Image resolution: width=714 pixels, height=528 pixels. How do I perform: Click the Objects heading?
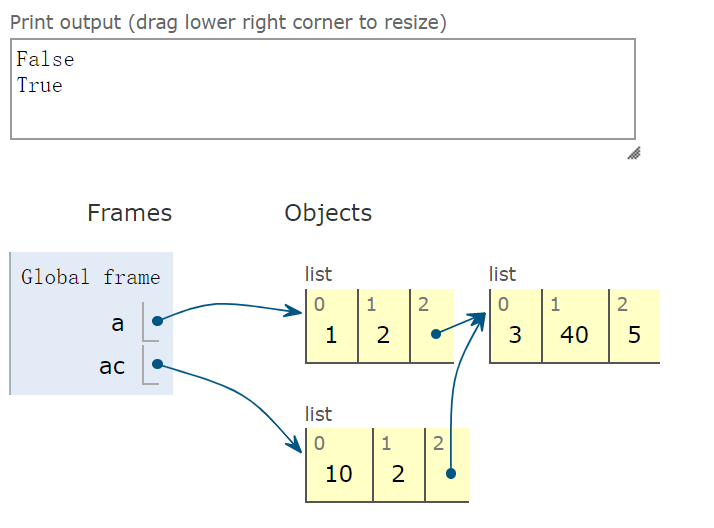328,213
